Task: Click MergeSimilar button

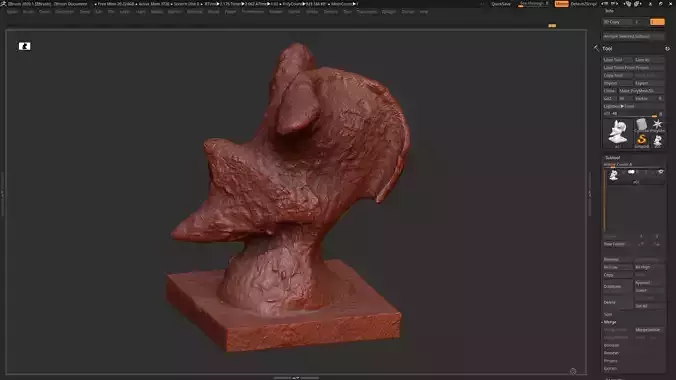Action: (649, 330)
